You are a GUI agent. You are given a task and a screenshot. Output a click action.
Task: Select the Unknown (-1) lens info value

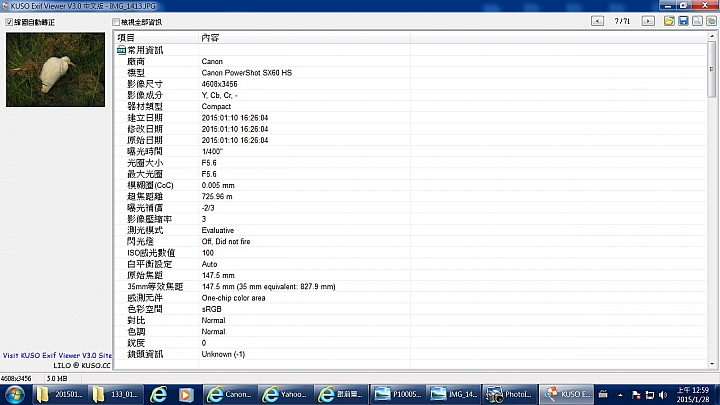click(x=224, y=354)
